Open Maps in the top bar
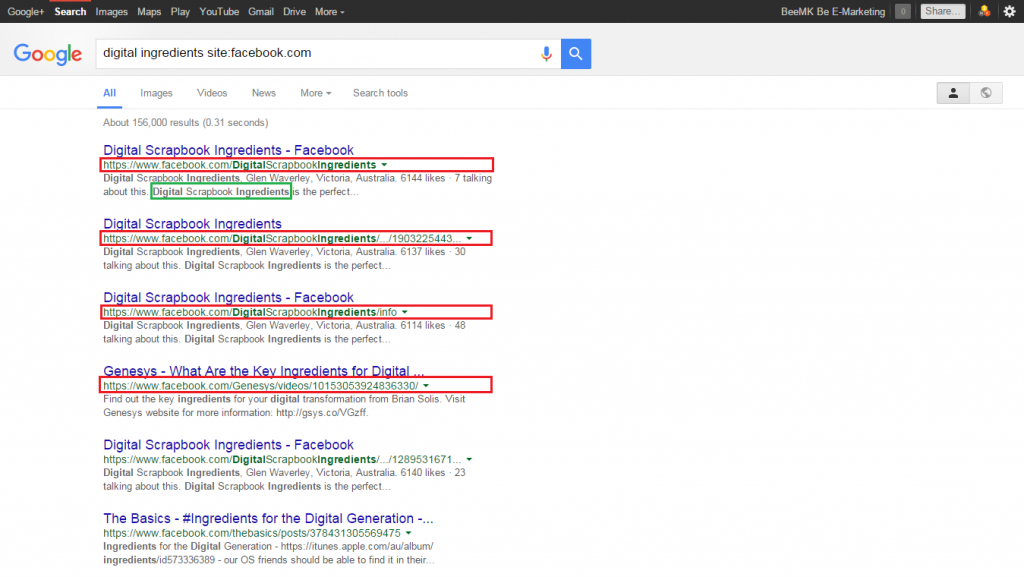 pos(149,12)
